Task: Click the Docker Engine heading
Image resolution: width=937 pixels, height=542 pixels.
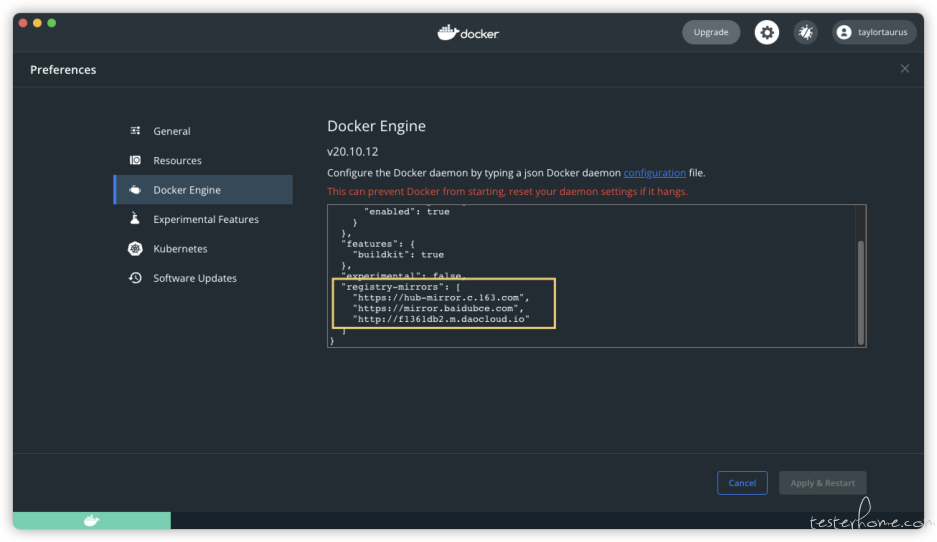Action: (x=376, y=126)
